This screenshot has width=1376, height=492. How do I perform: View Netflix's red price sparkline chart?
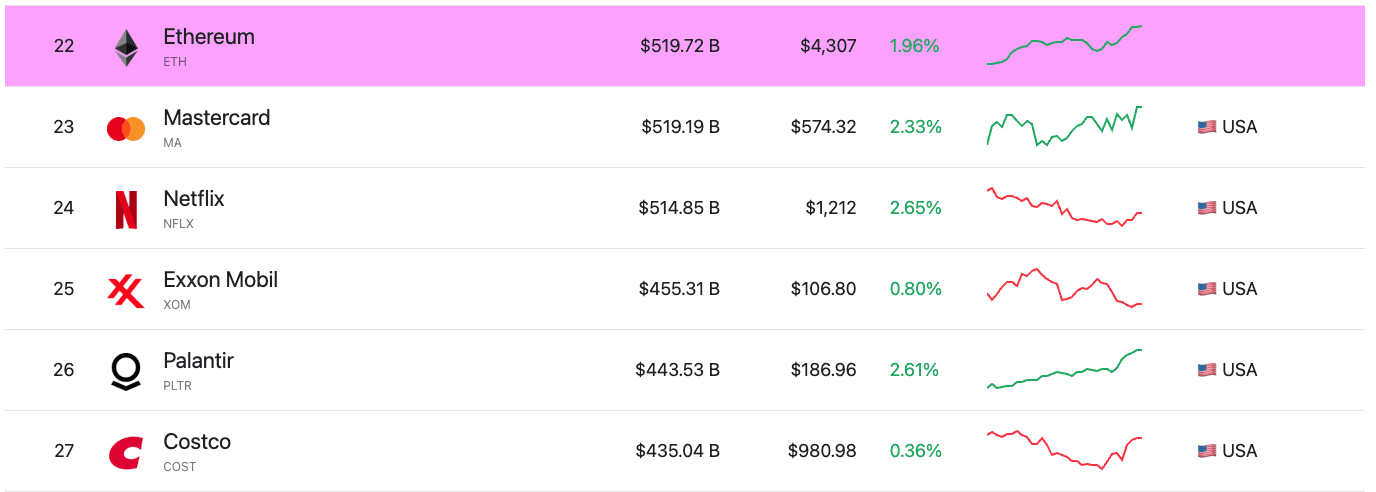coord(1064,207)
